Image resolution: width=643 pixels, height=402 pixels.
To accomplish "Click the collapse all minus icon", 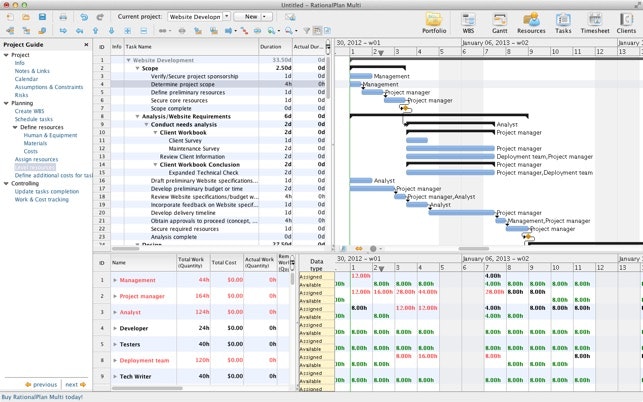I will pos(144,31).
